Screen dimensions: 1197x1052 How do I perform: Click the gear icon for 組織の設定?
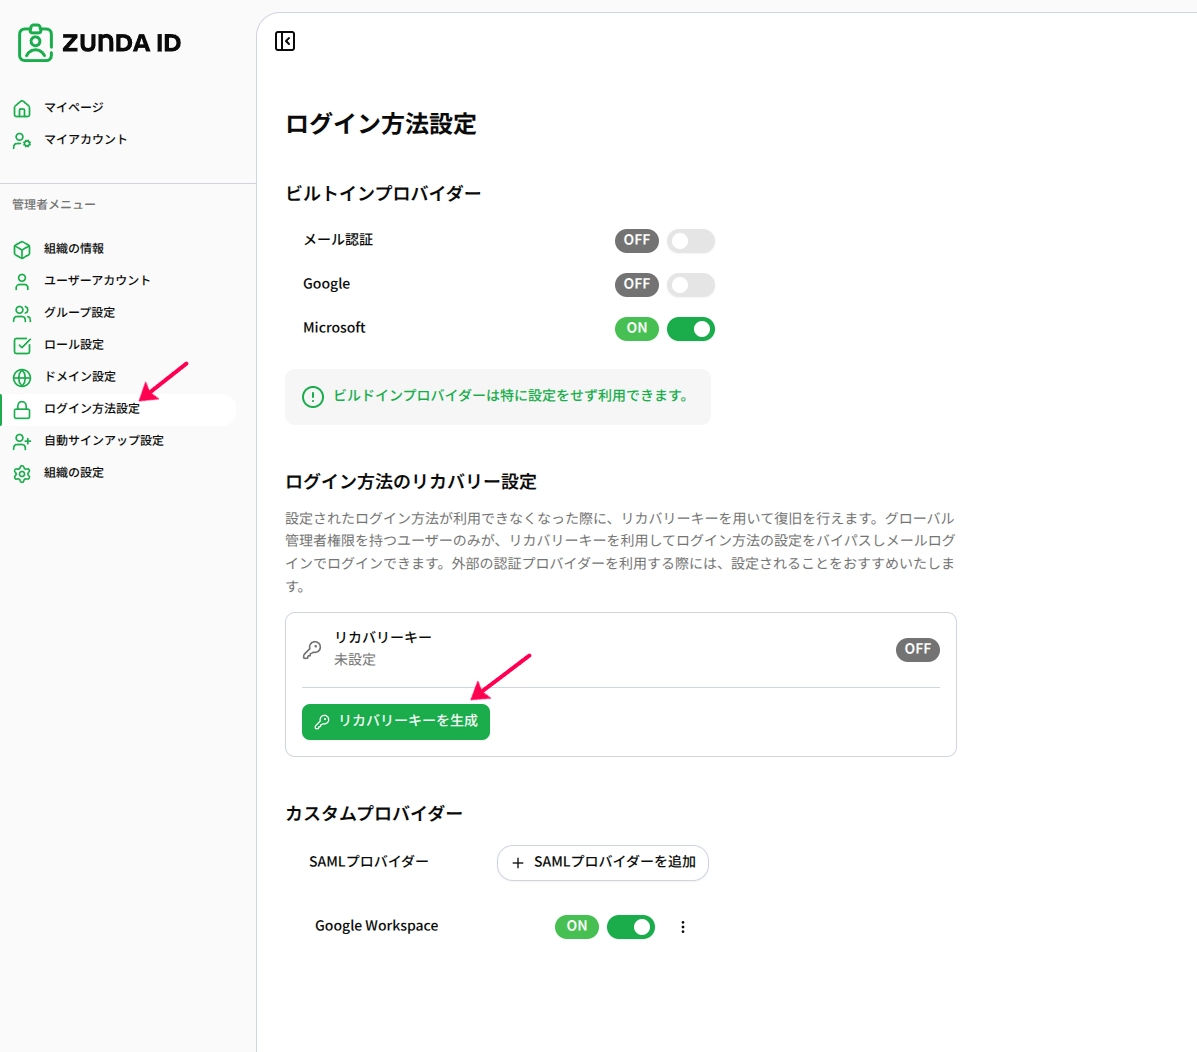[x=22, y=473]
